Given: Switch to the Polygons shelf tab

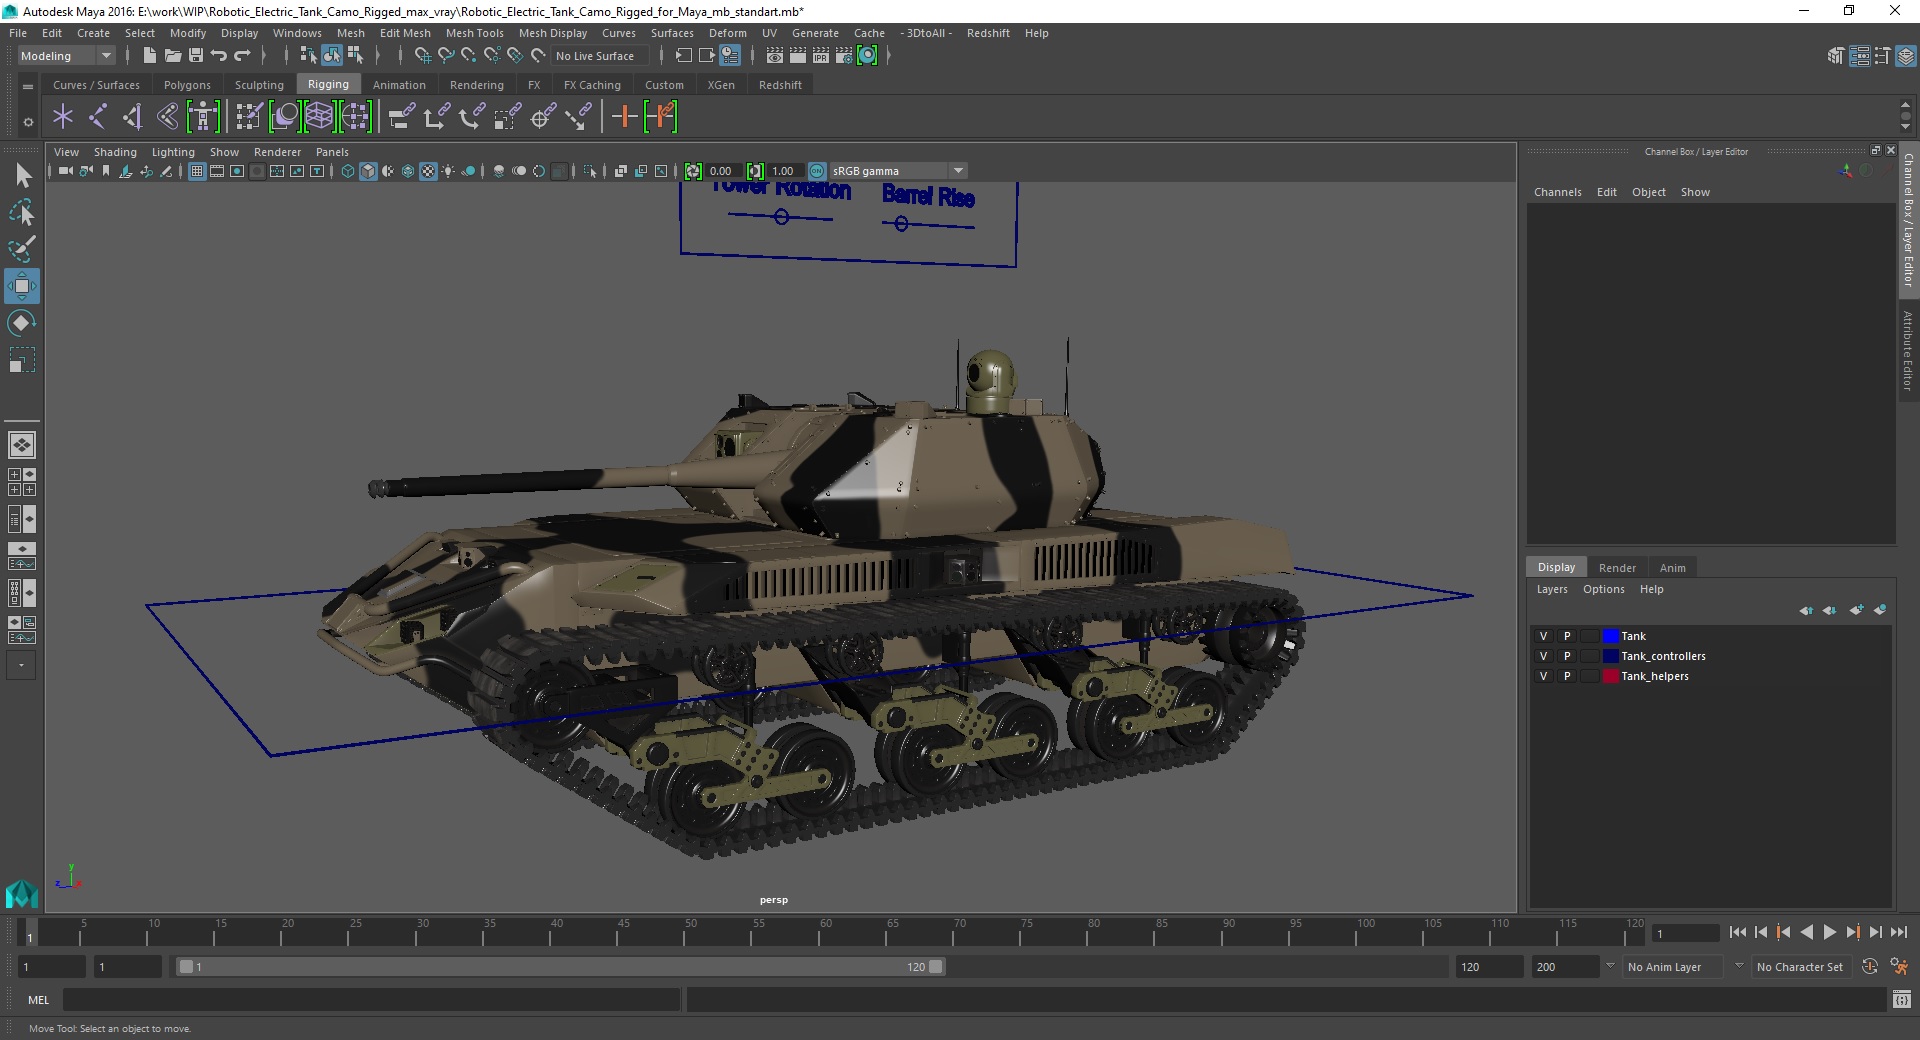Looking at the screenshot, I should tap(187, 85).
